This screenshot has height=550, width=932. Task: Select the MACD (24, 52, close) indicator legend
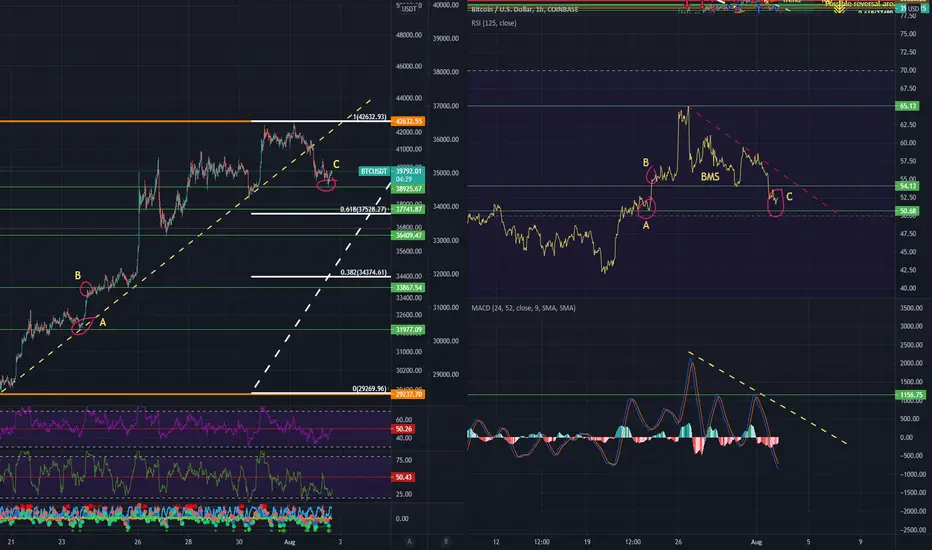(x=523, y=308)
